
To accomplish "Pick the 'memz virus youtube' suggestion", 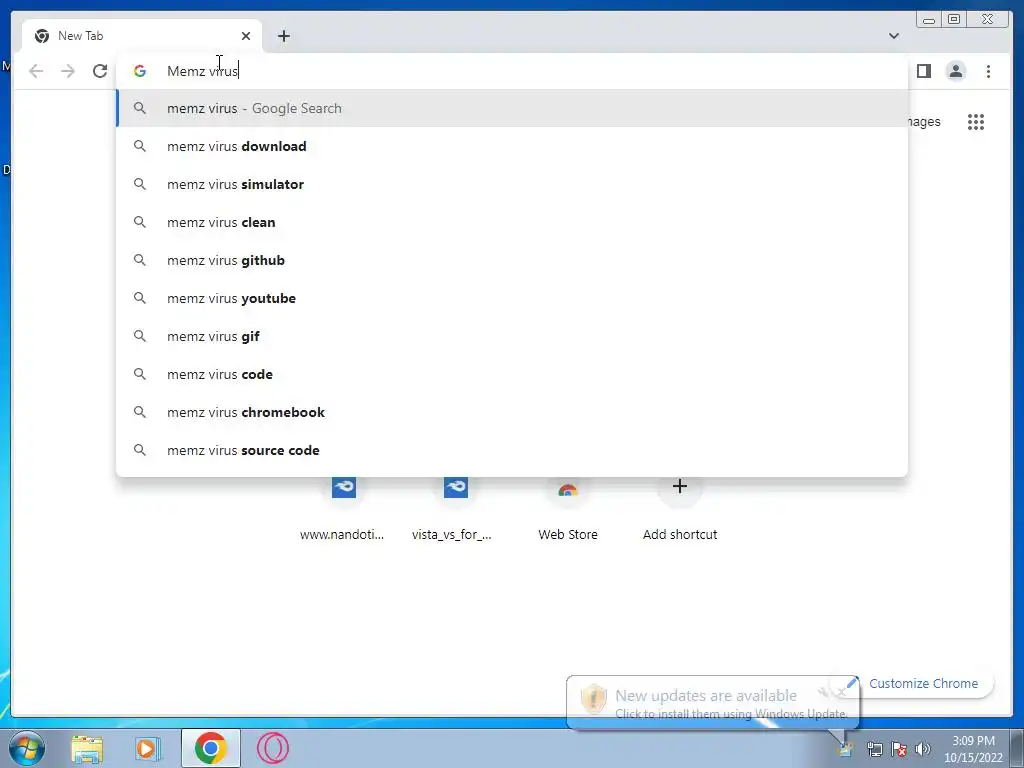I will tap(512, 298).
